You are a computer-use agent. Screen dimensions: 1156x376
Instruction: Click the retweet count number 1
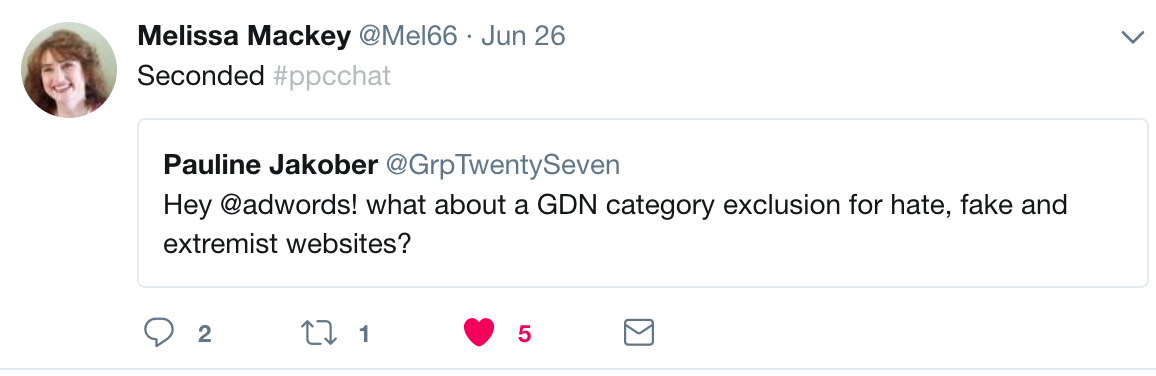[x=363, y=334]
